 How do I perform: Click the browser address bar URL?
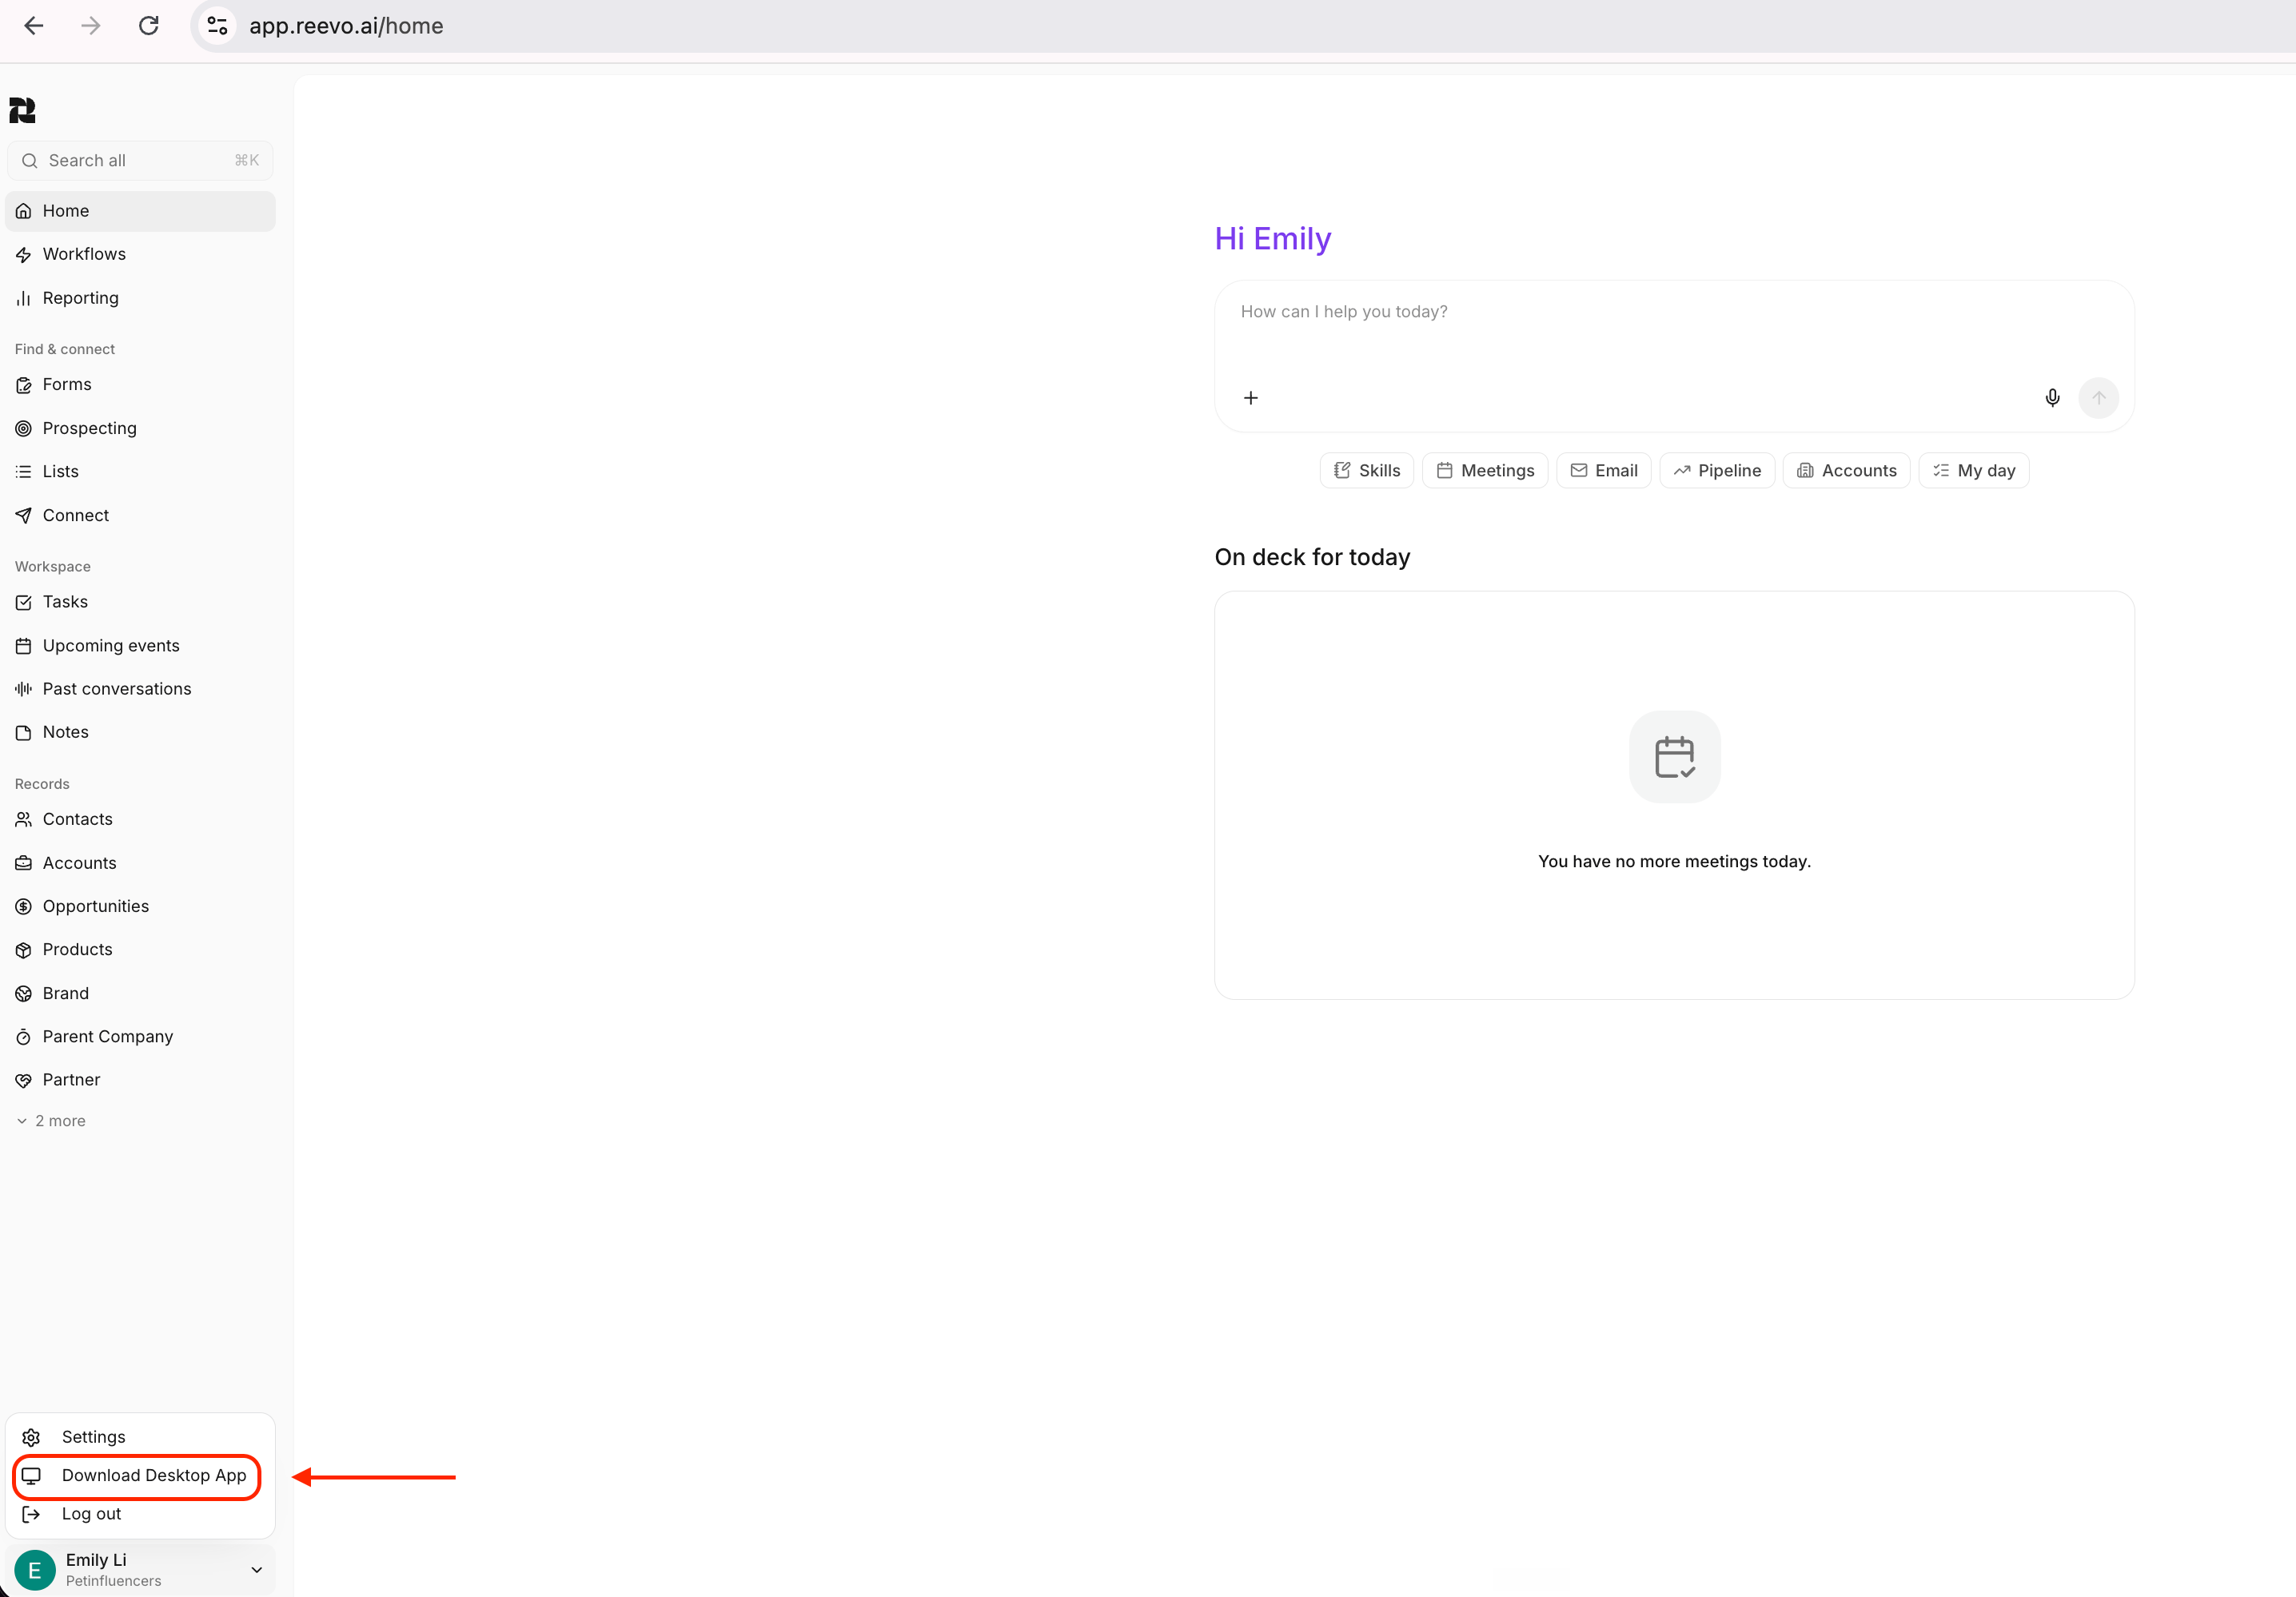(346, 26)
